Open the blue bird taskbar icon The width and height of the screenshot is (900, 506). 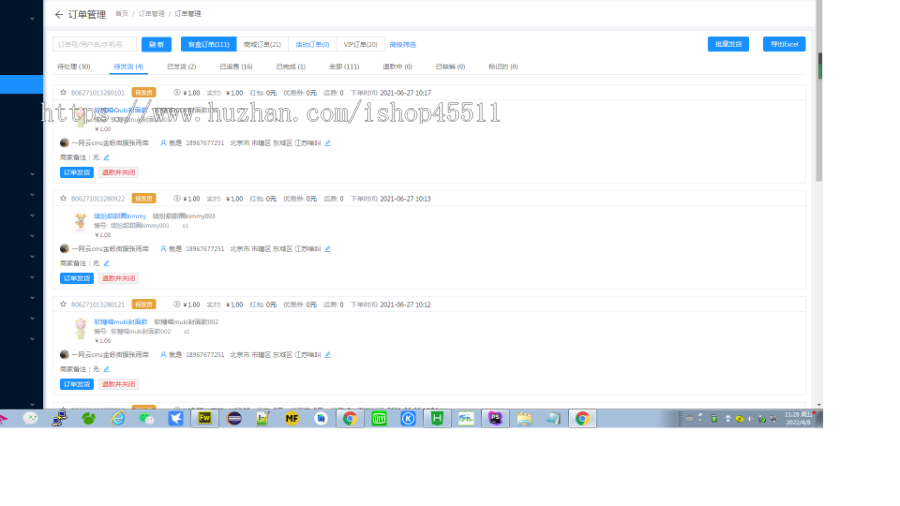click(176, 418)
